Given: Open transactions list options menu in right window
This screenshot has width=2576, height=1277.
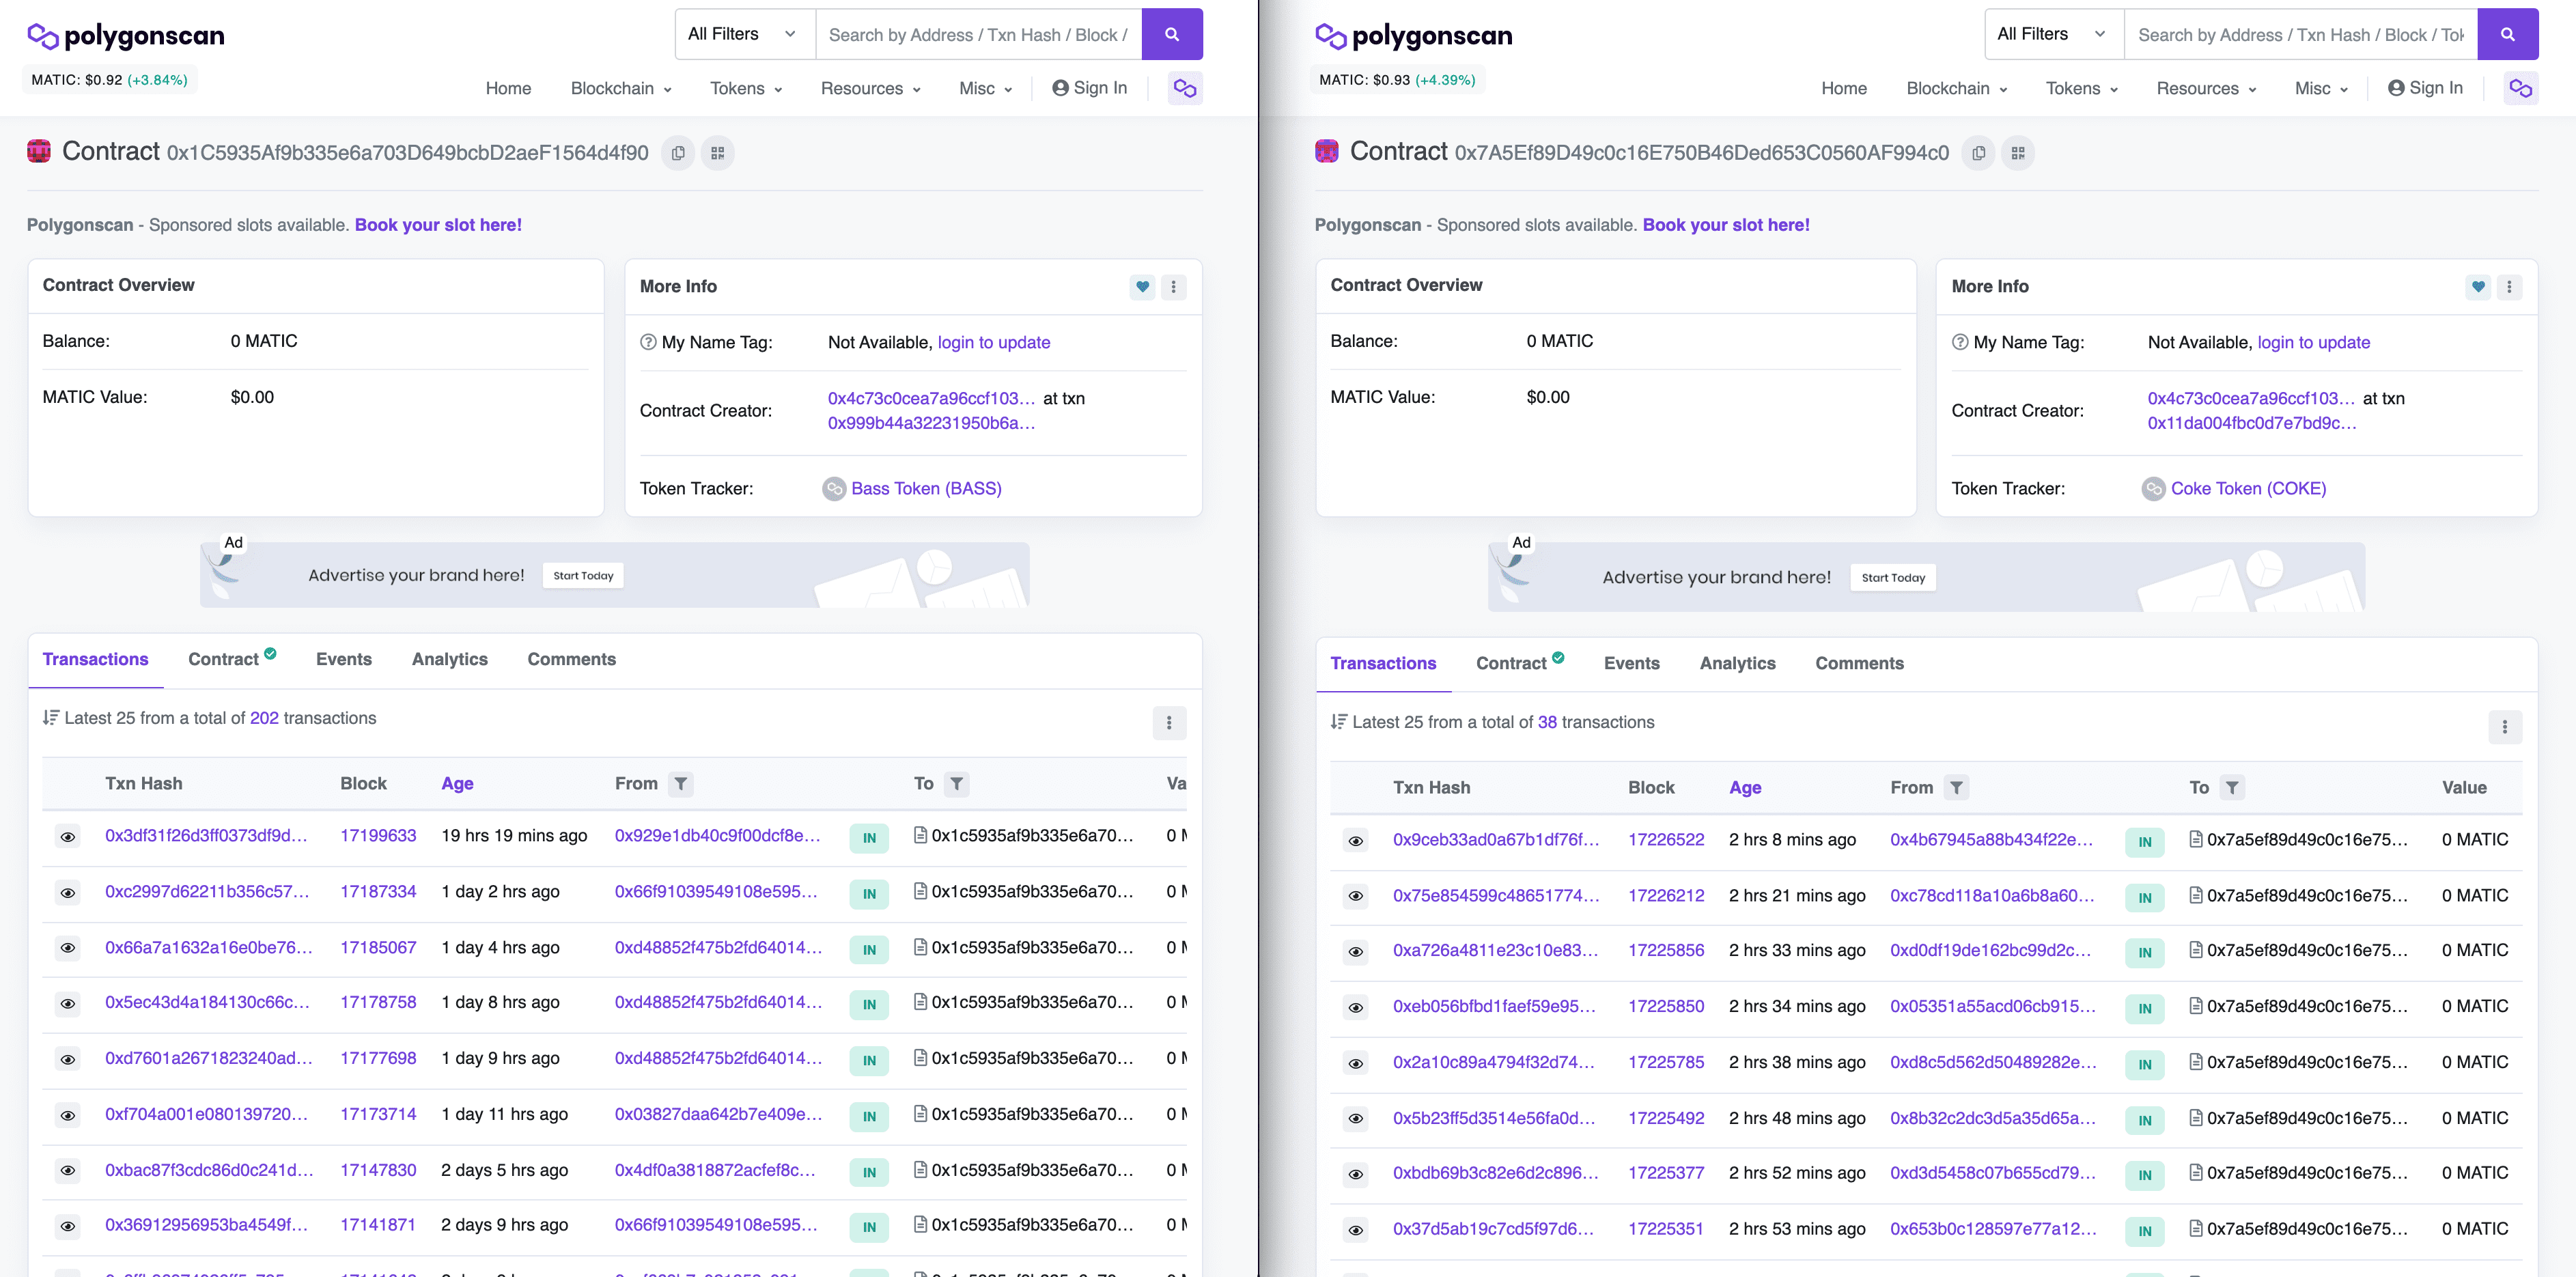Looking at the screenshot, I should (x=2505, y=726).
